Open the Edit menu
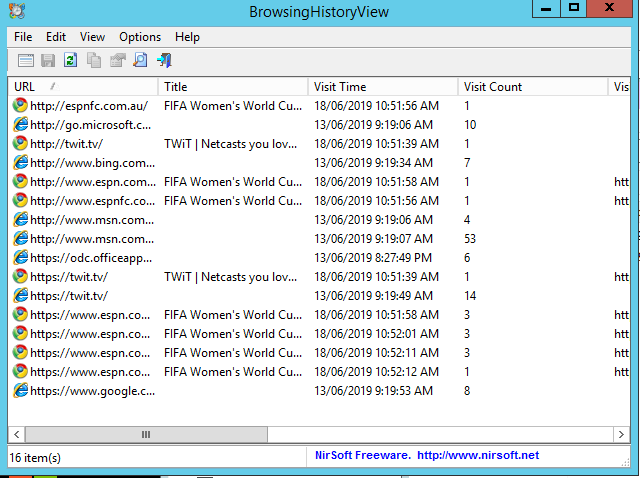 (x=56, y=37)
